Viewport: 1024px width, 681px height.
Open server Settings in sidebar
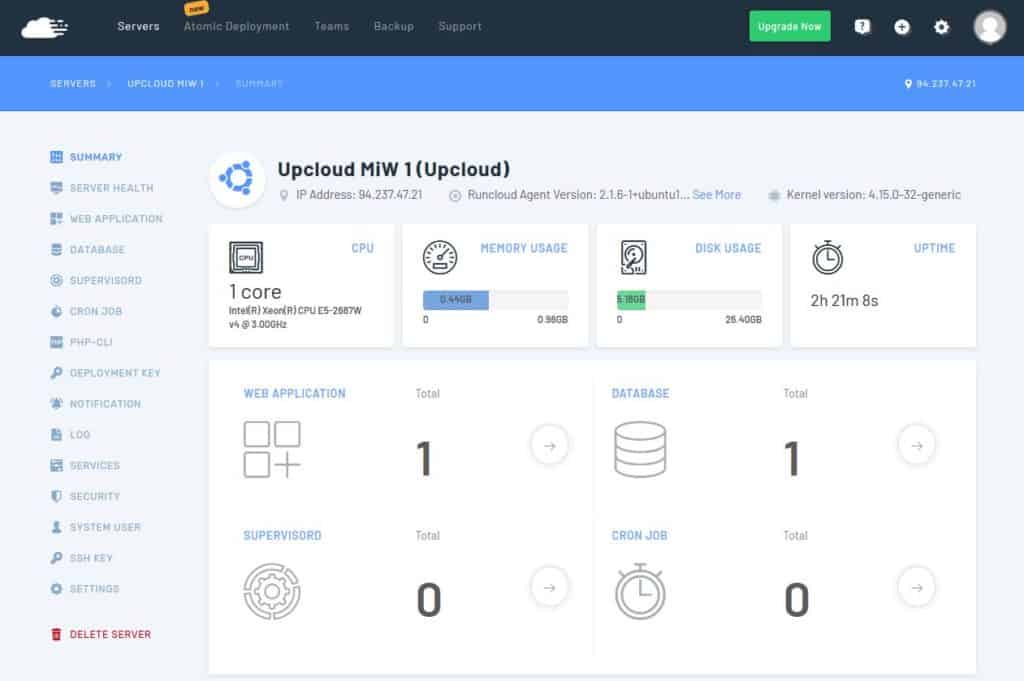(95, 589)
